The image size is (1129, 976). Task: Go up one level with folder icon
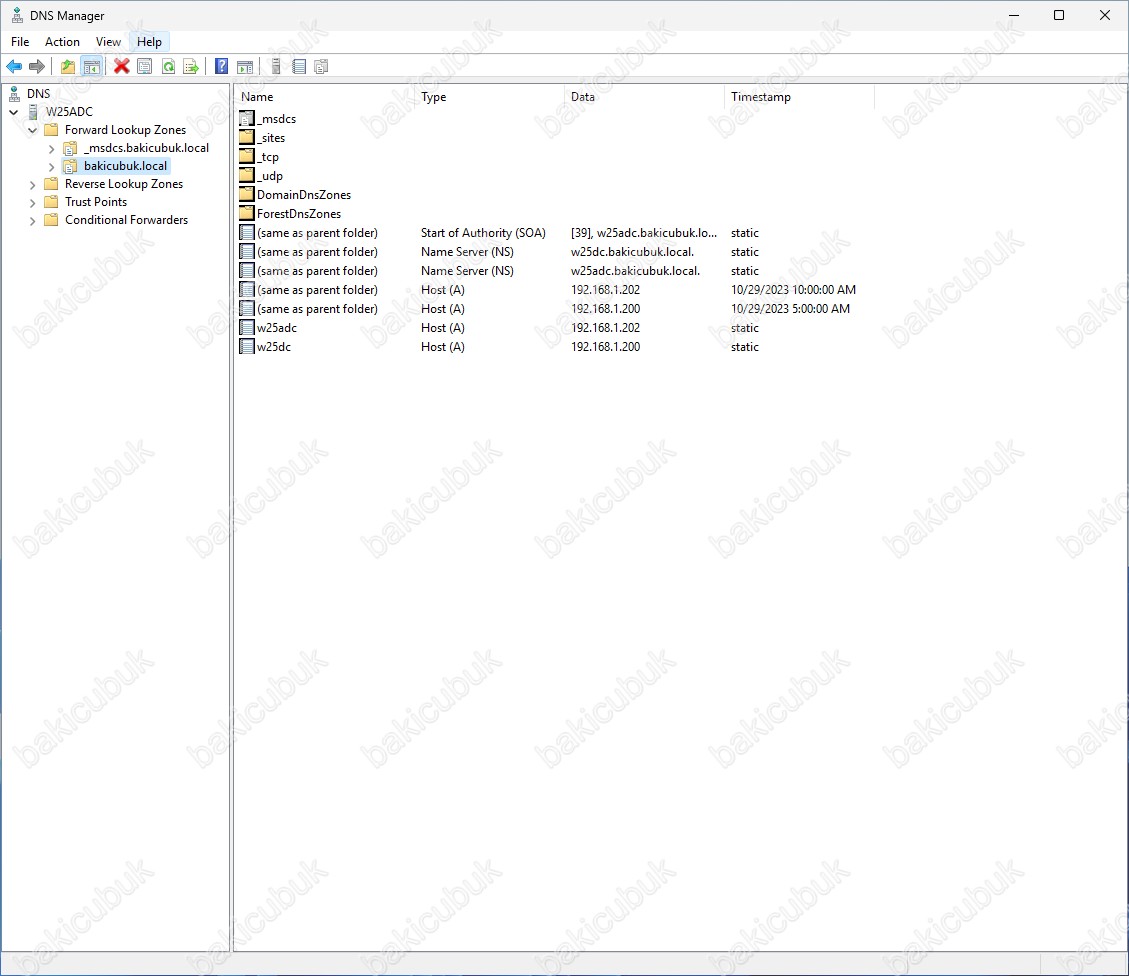click(x=68, y=67)
